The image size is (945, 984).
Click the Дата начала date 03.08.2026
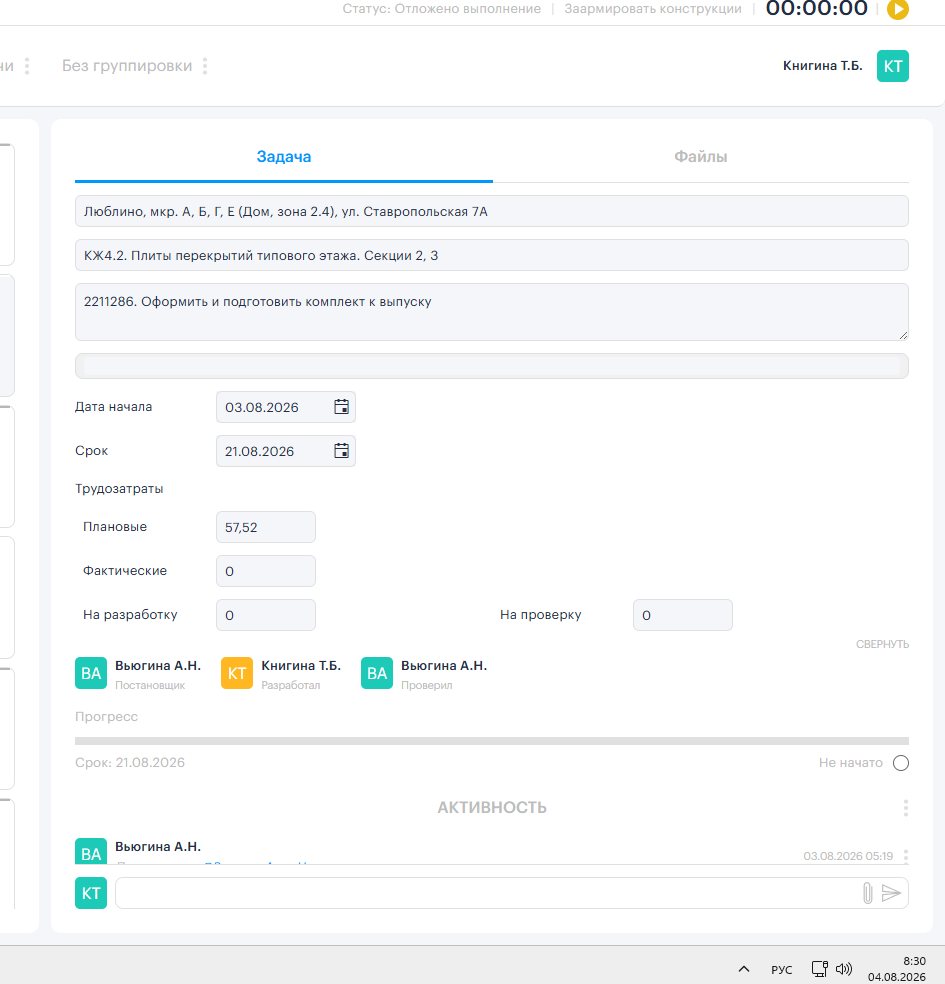(262, 407)
